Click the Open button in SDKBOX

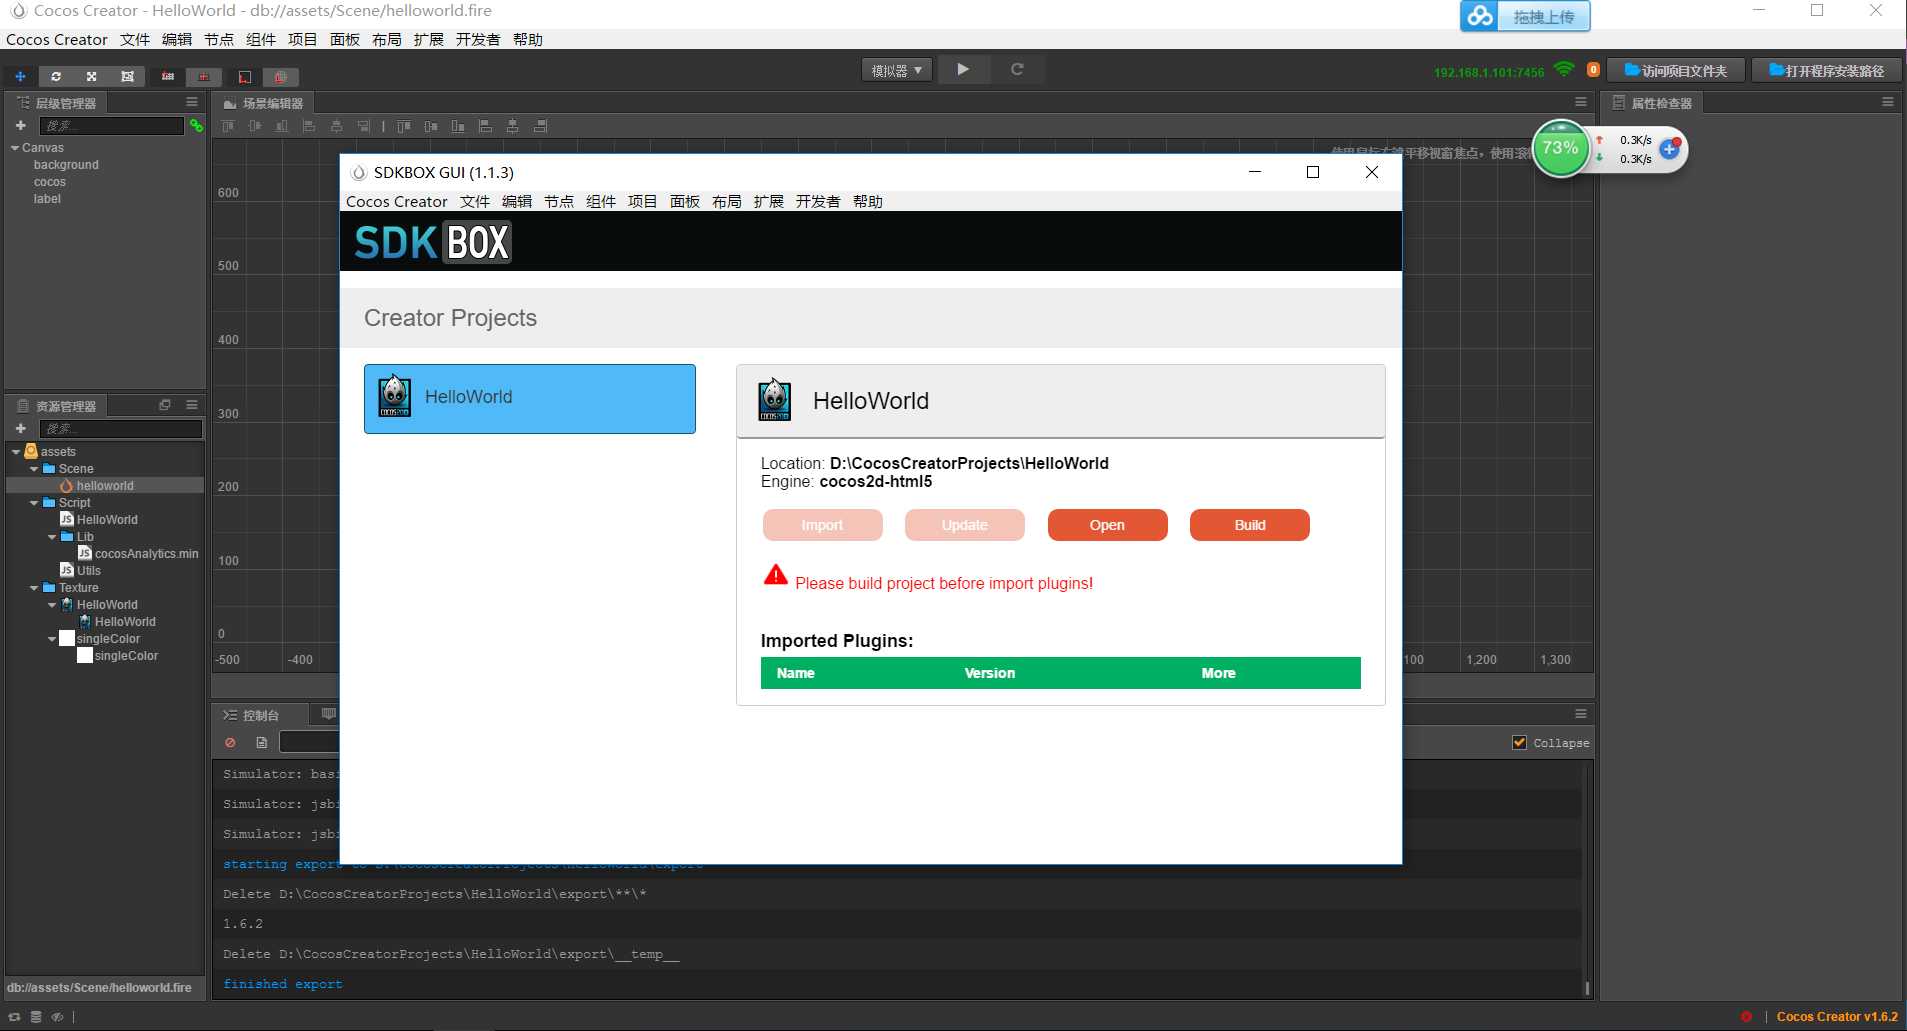point(1107,525)
